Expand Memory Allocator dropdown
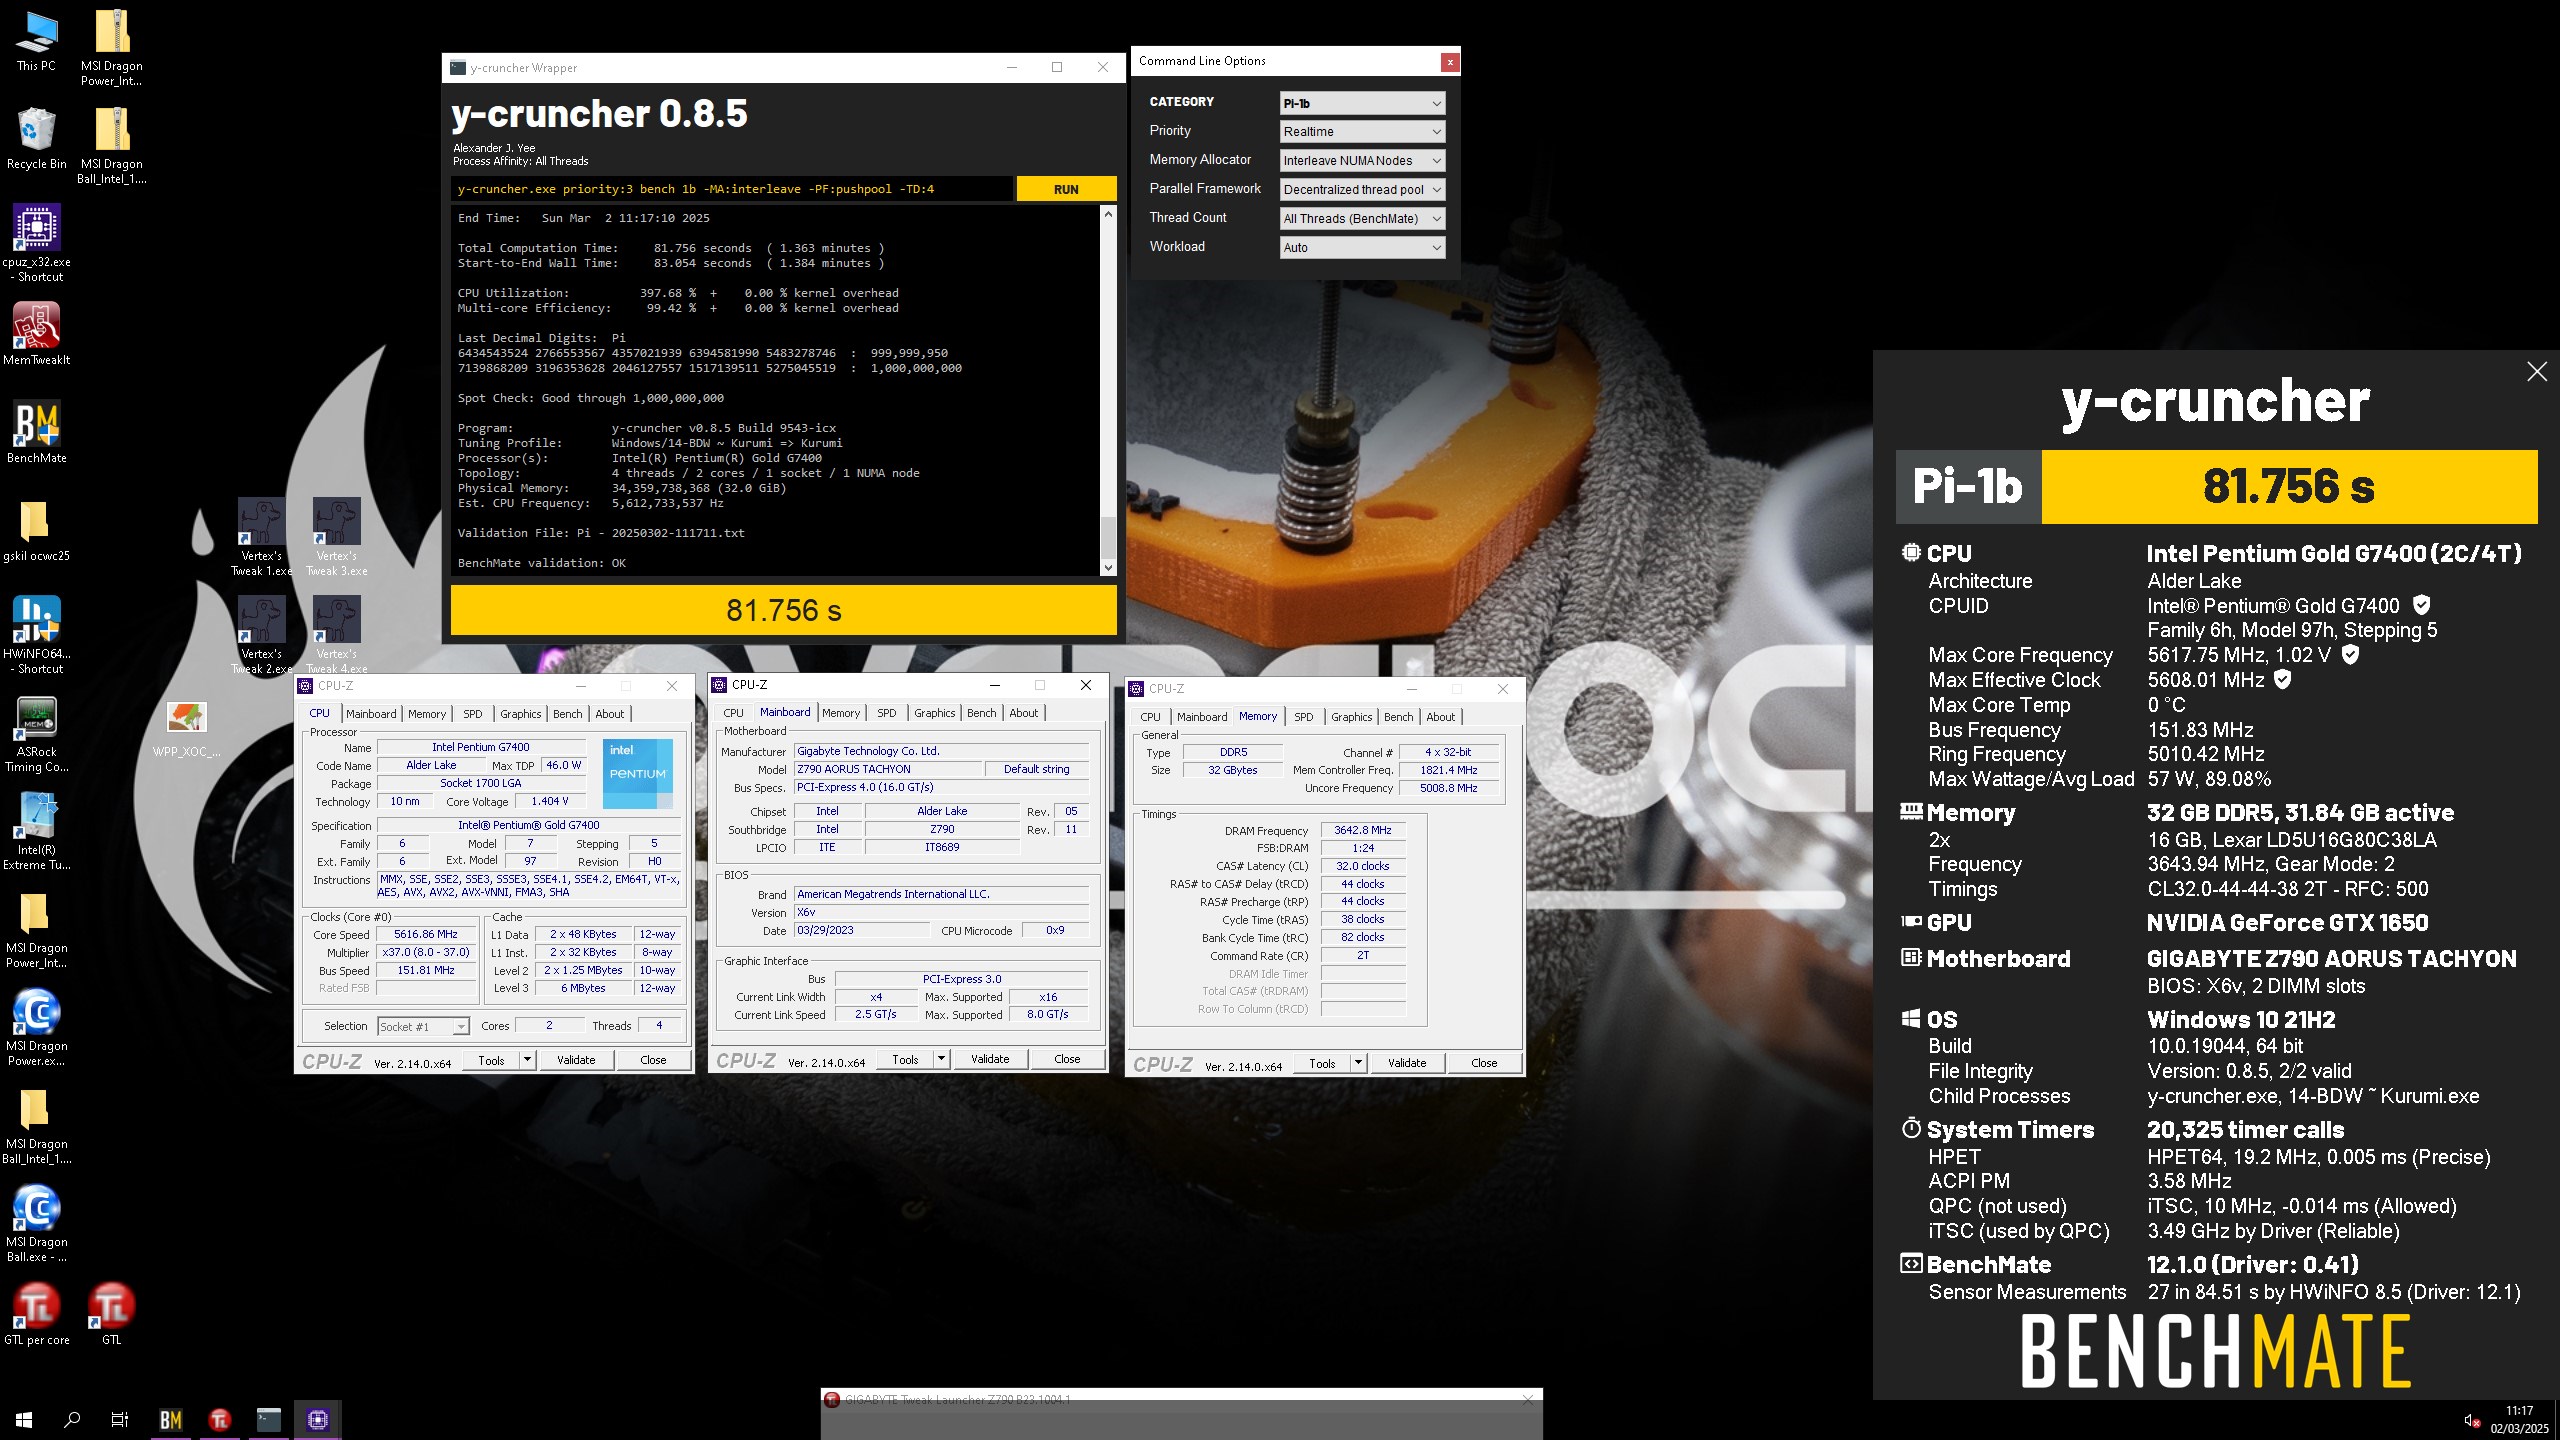The image size is (2560, 1440). (1362, 161)
